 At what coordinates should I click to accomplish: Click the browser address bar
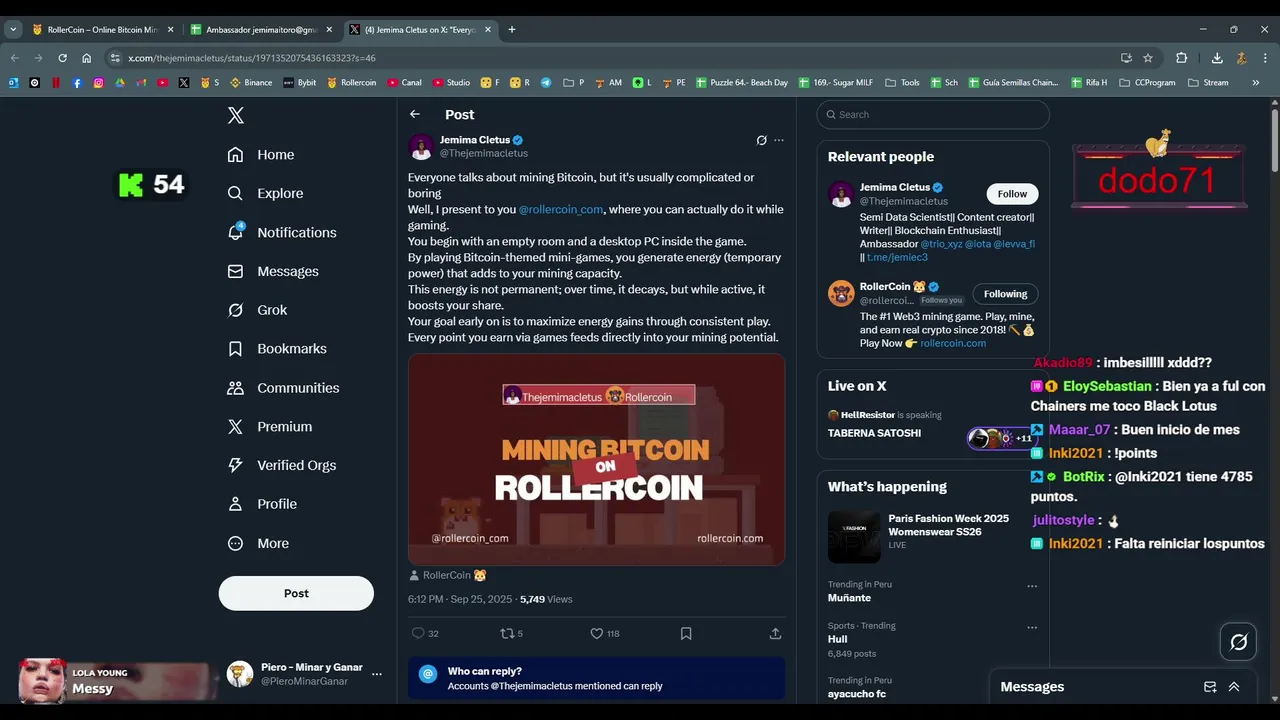point(615,58)
